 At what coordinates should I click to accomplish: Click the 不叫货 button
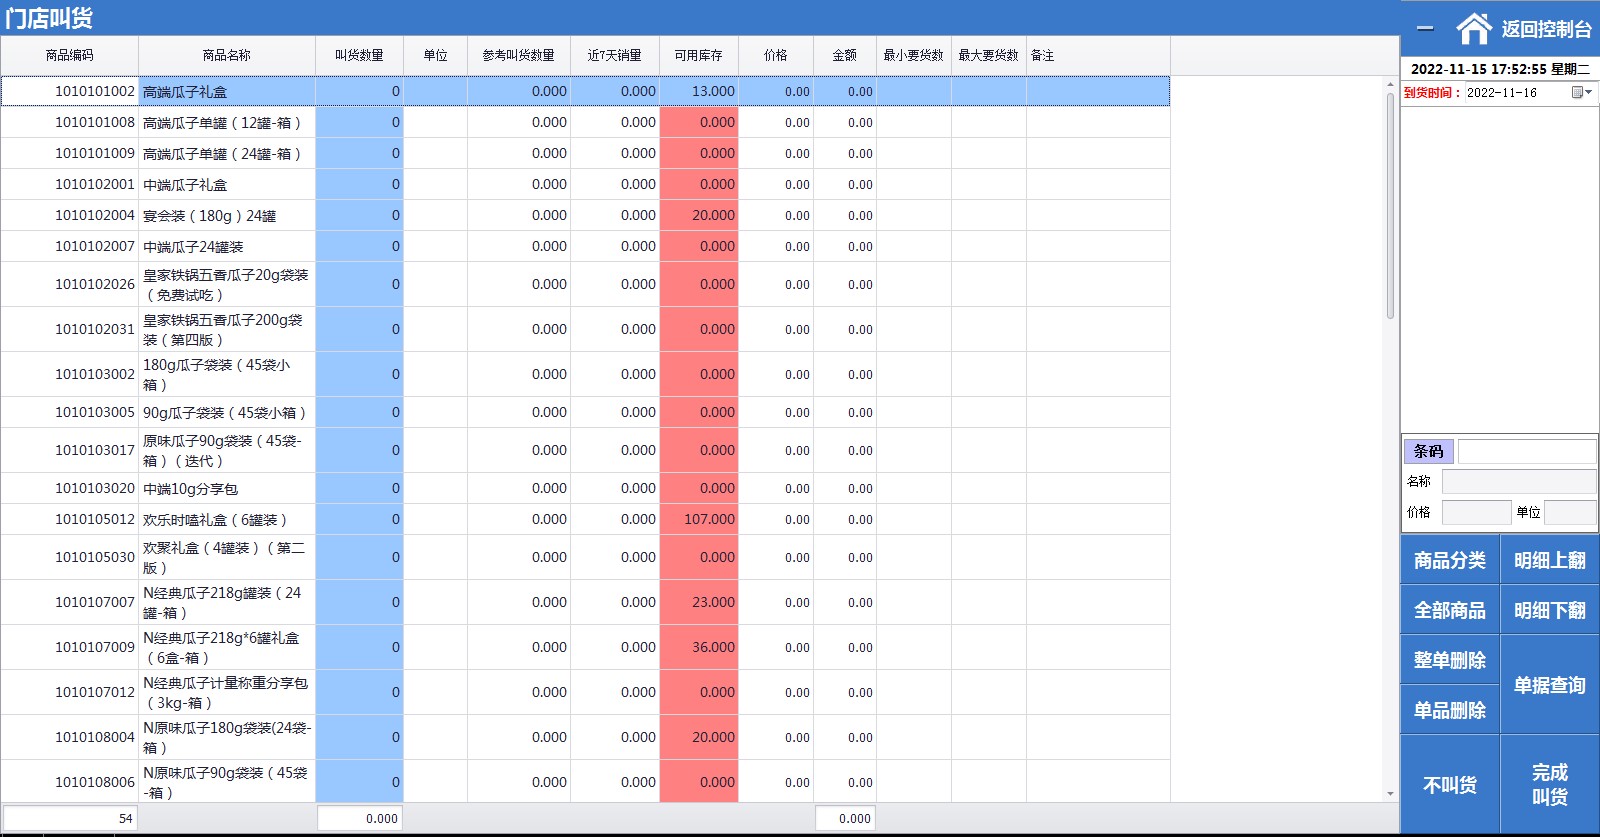coord(1450,785)
